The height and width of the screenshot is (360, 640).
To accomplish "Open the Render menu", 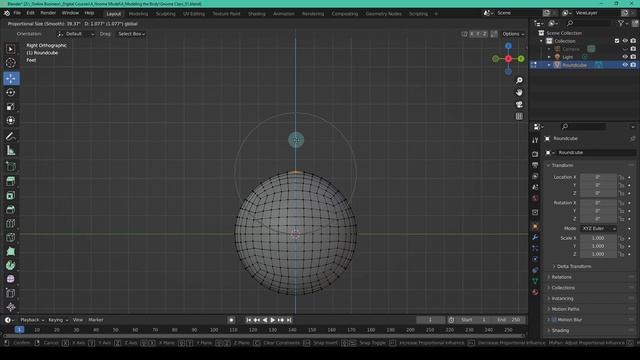I will click(x=48, y=13).
